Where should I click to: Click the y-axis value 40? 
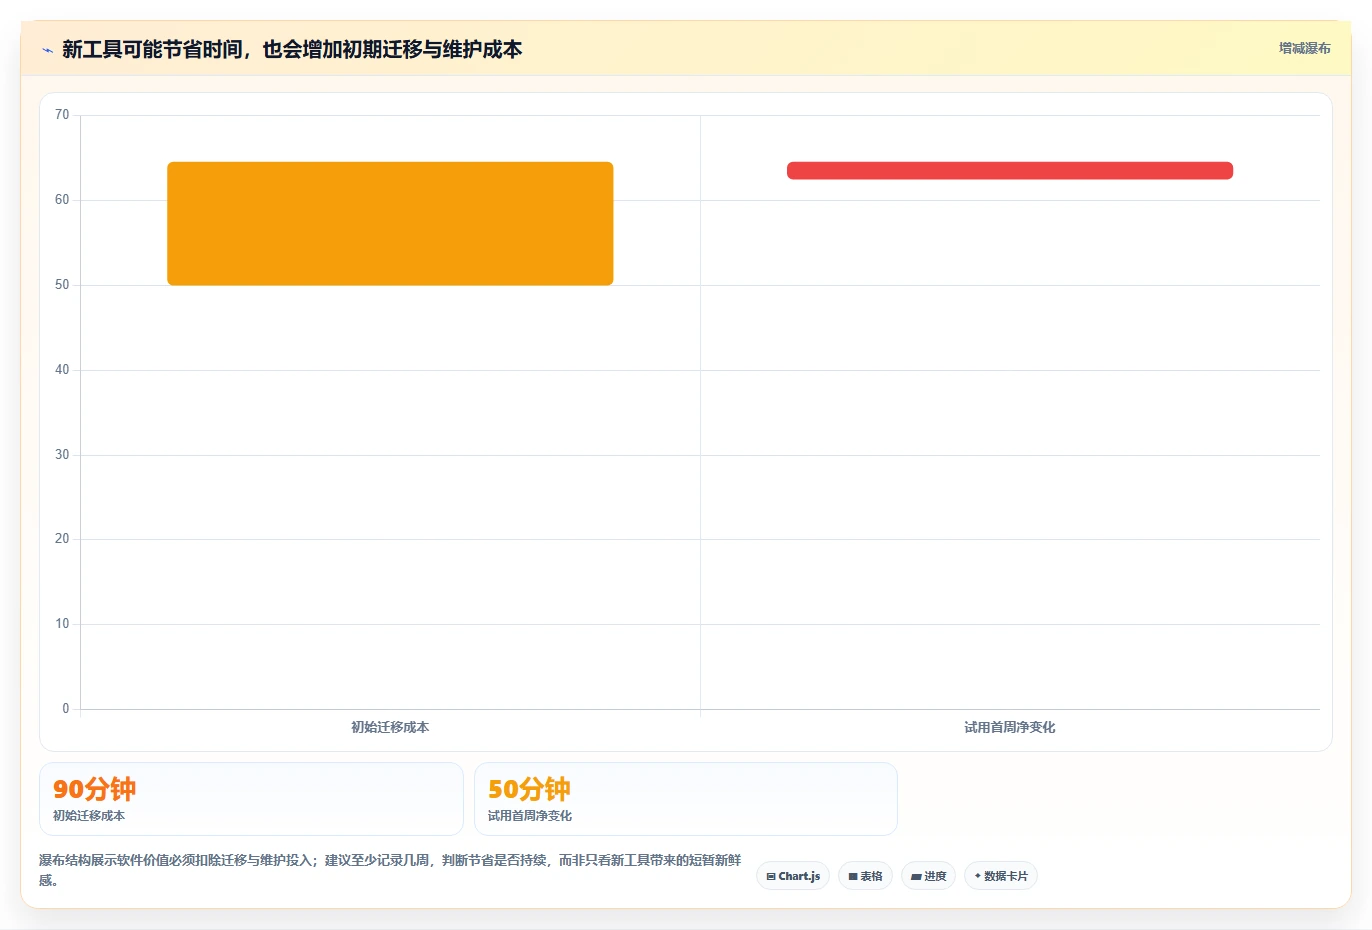click(62, 370)
